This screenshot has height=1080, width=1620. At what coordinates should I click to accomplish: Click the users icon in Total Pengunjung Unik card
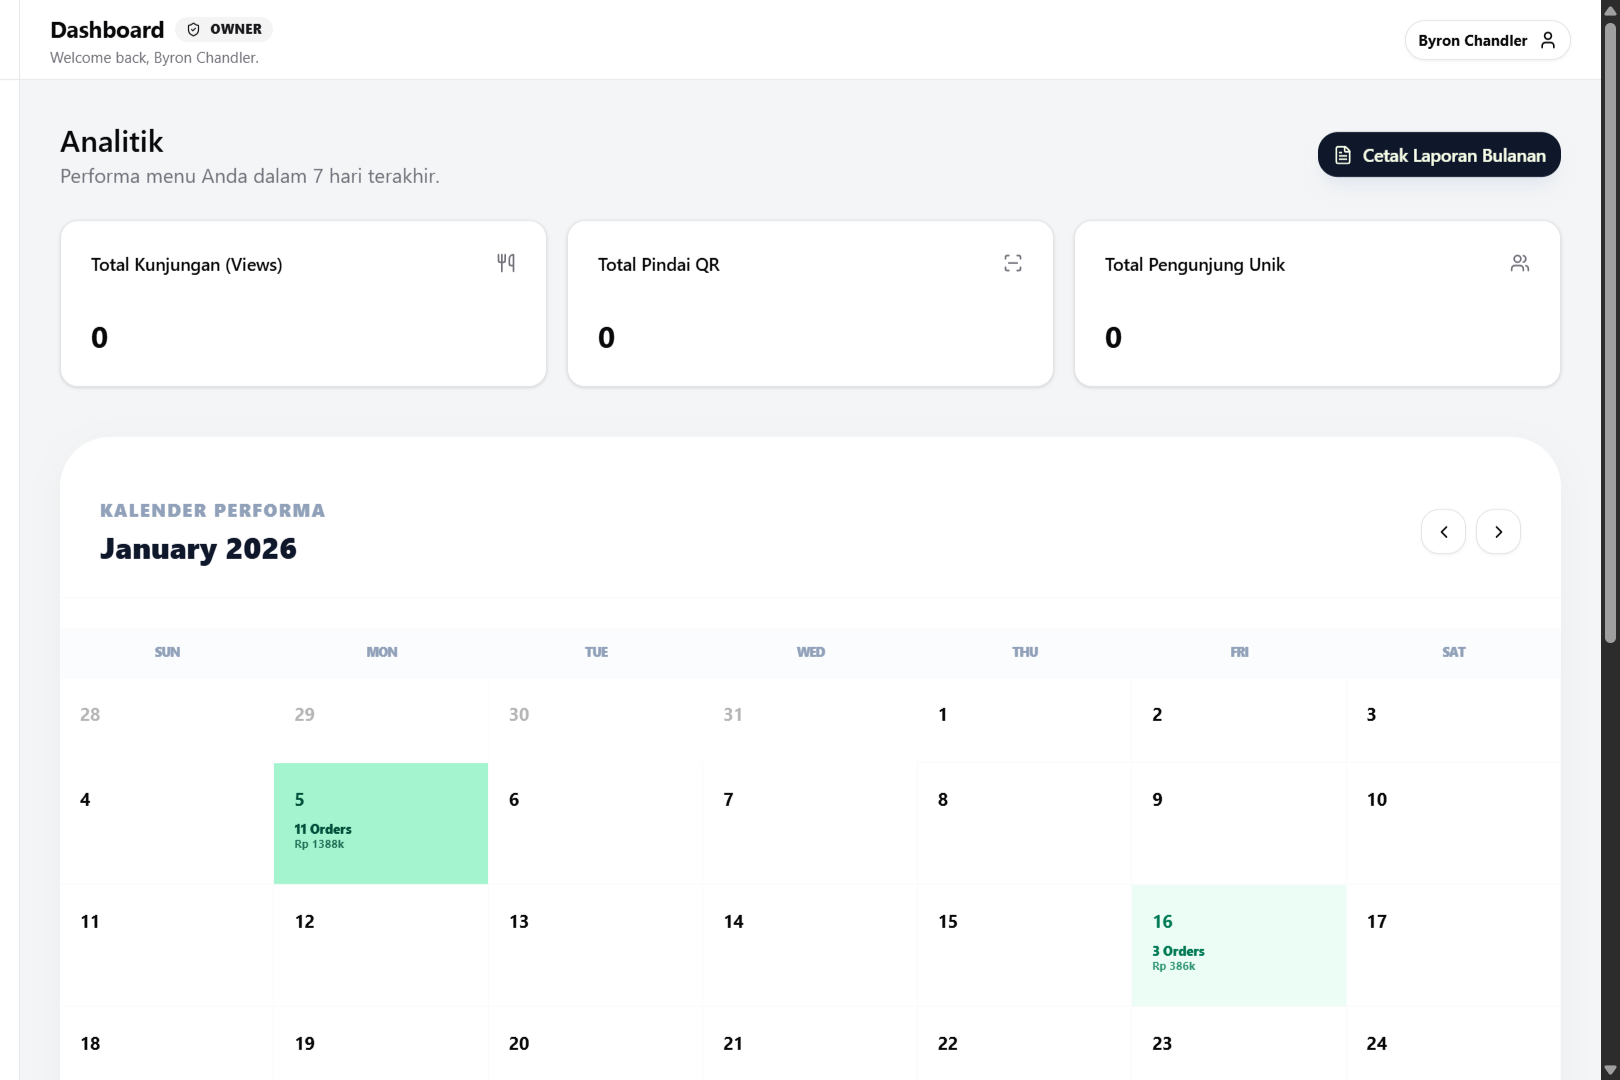pyautogui.click(x=1519, y=263)
